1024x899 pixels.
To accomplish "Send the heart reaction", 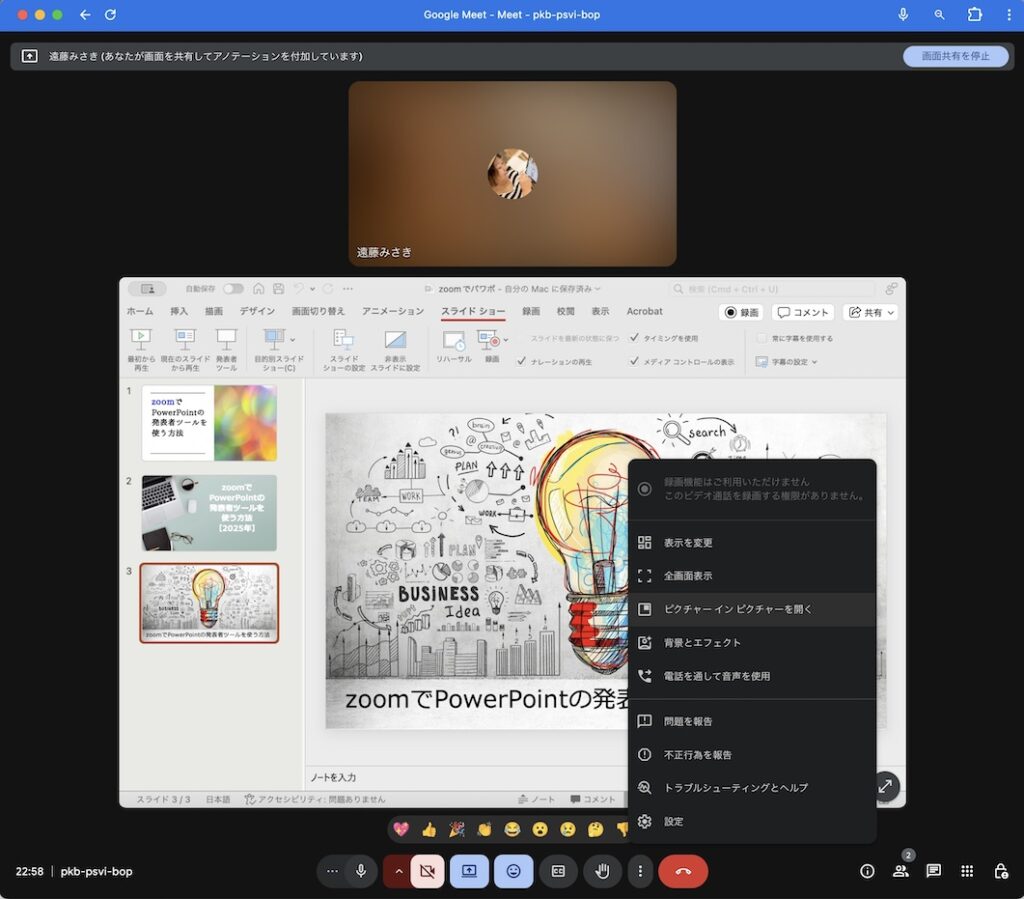I will [401, 829].
